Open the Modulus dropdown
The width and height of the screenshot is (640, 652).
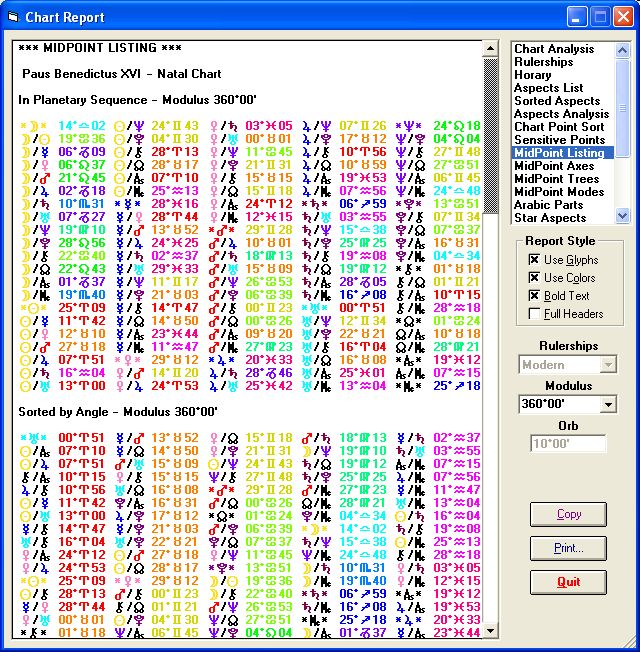pos(608,405)
